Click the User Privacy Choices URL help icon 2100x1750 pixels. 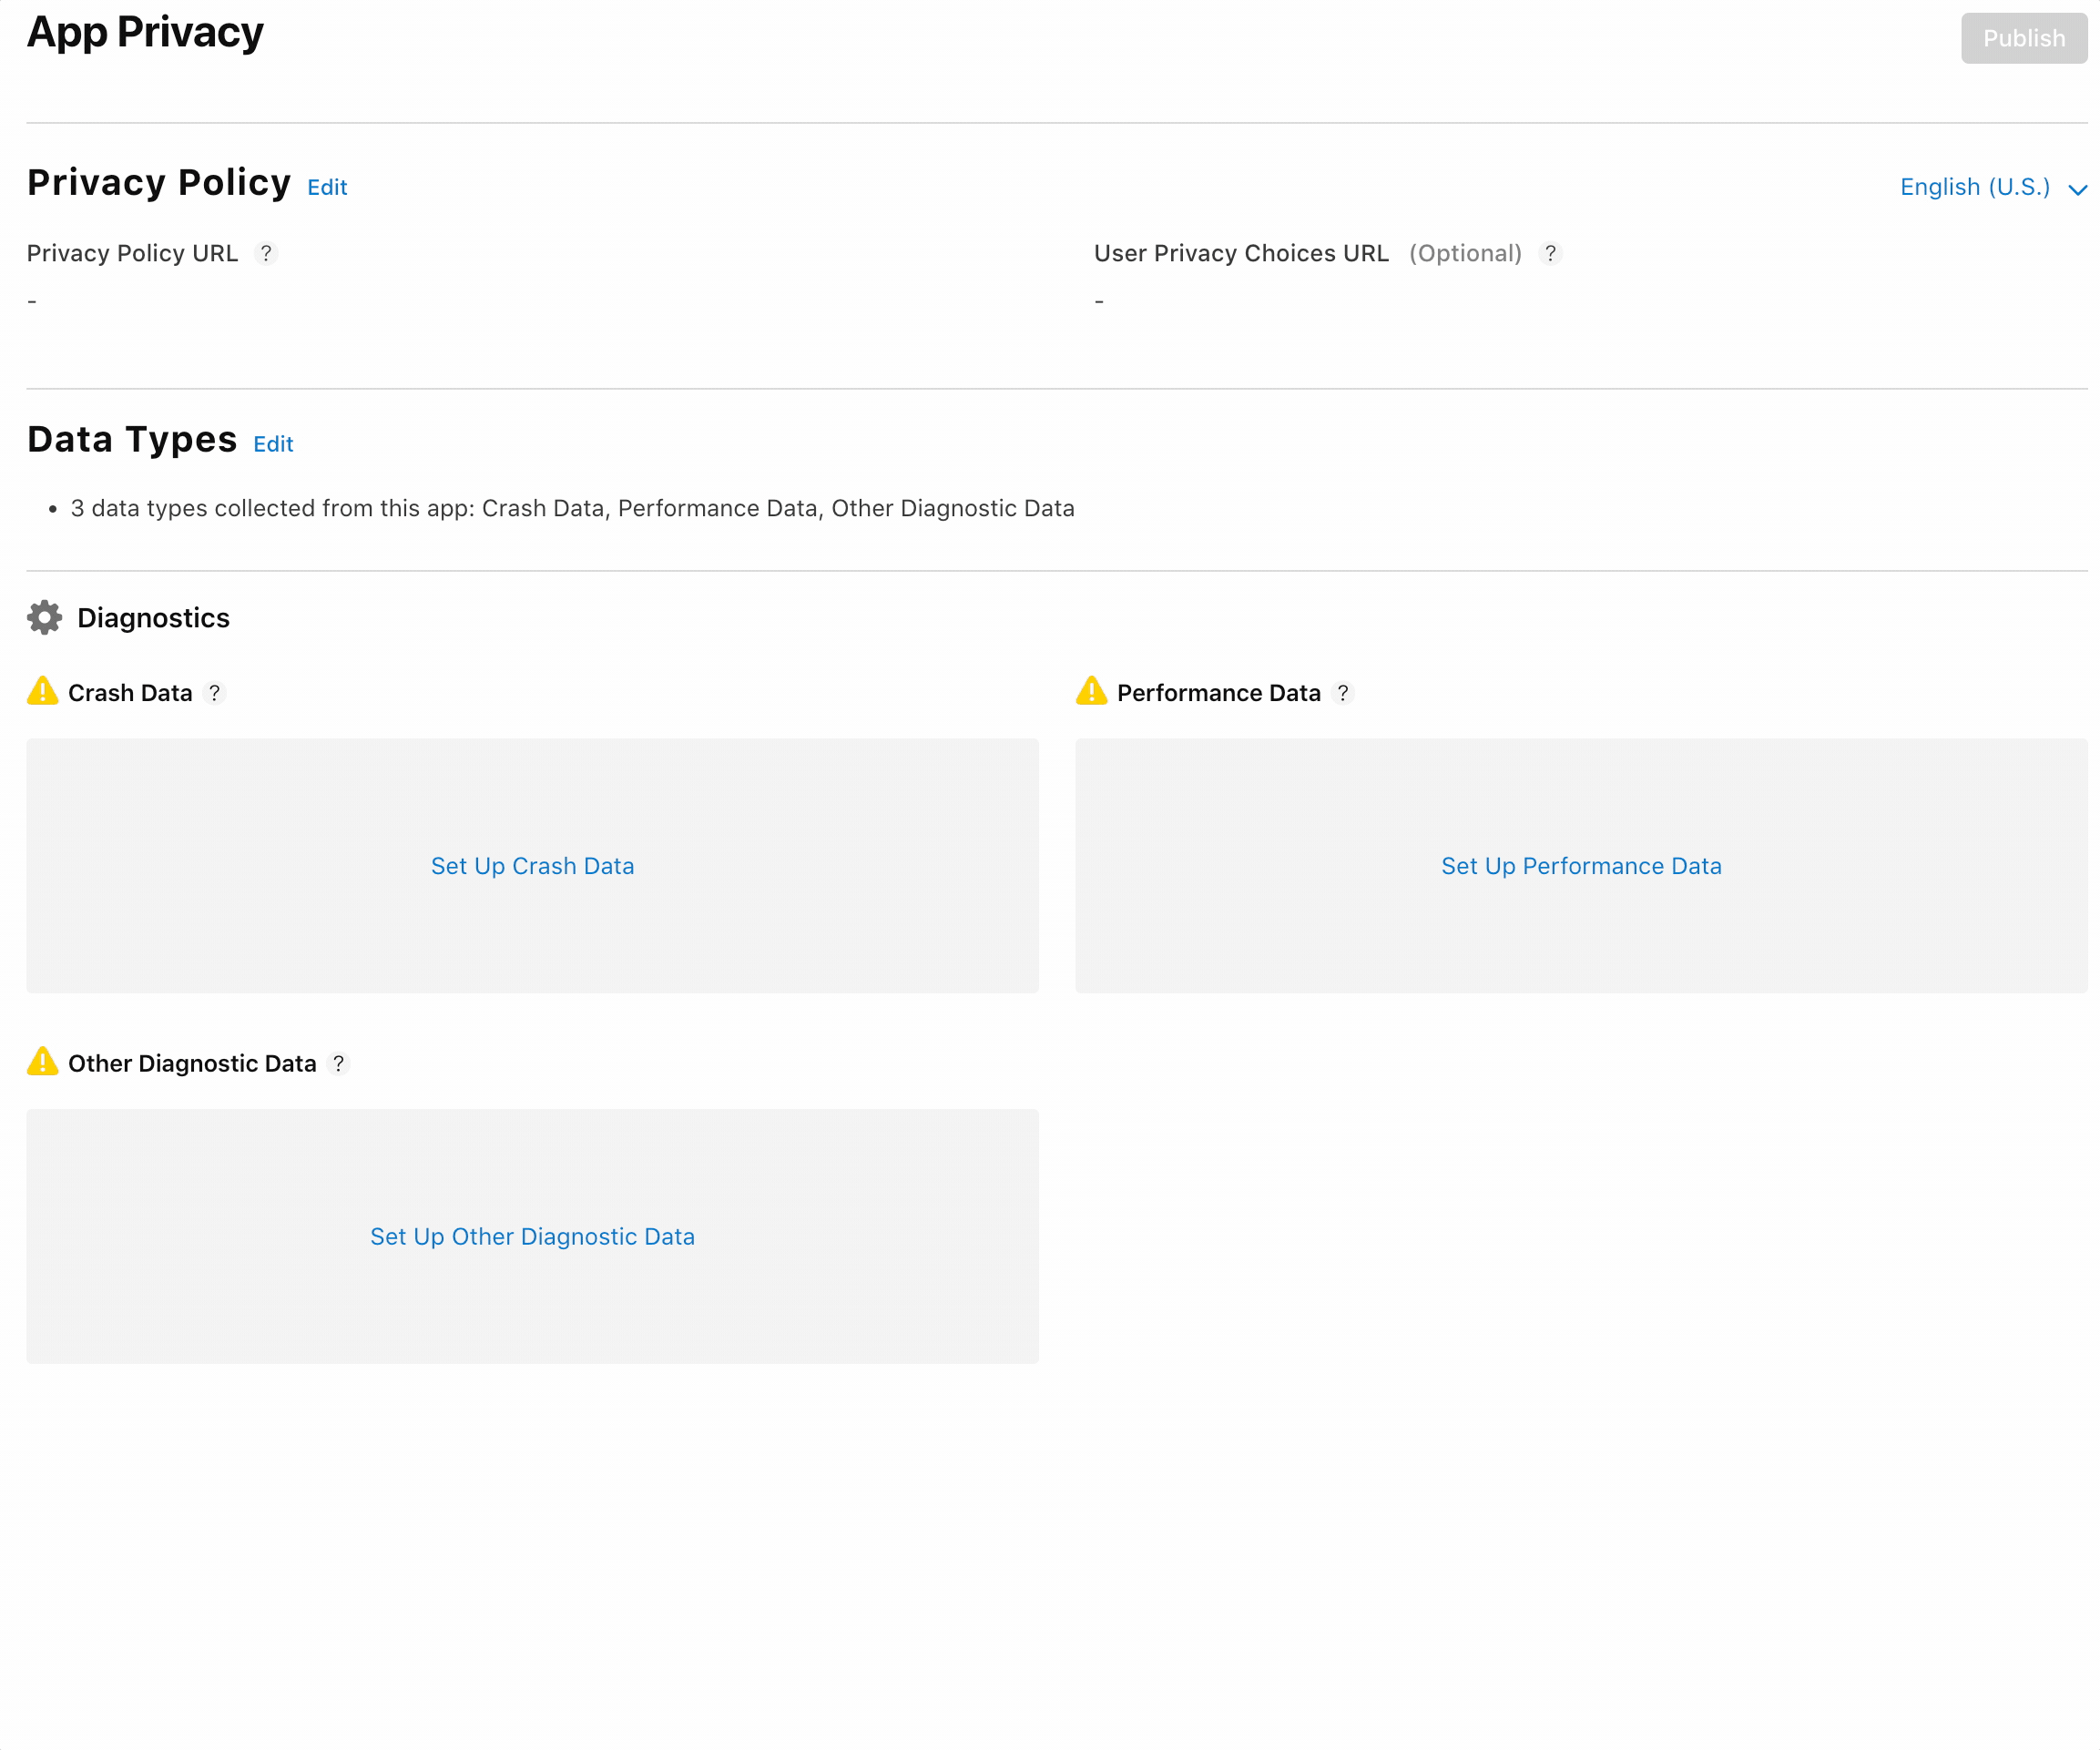pyautogui.click(x=1550, y=253)
